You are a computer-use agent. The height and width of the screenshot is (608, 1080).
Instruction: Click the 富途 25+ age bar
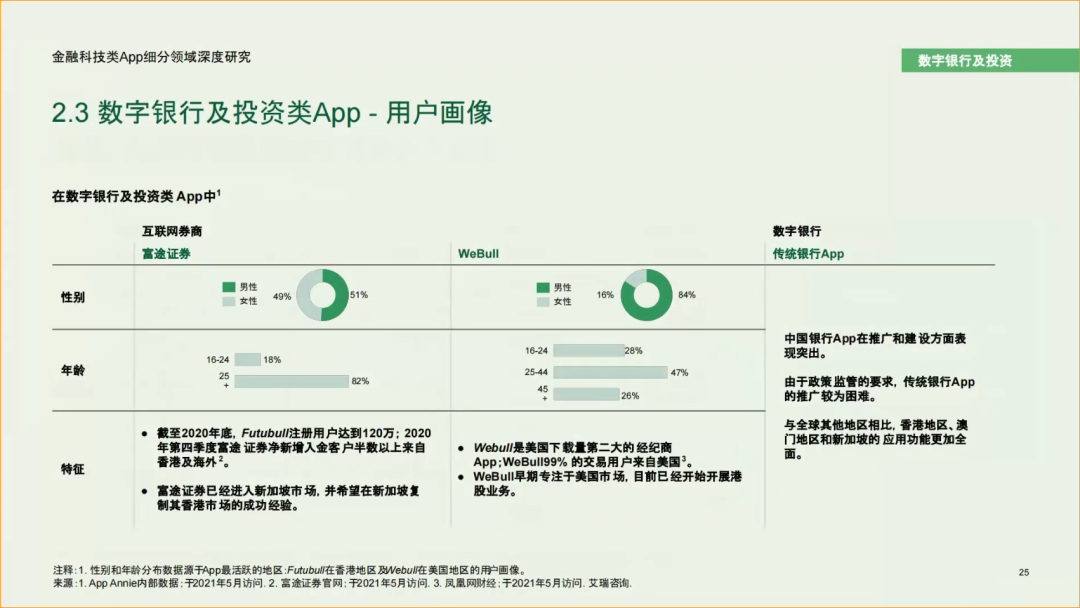(x=291, y=381)
